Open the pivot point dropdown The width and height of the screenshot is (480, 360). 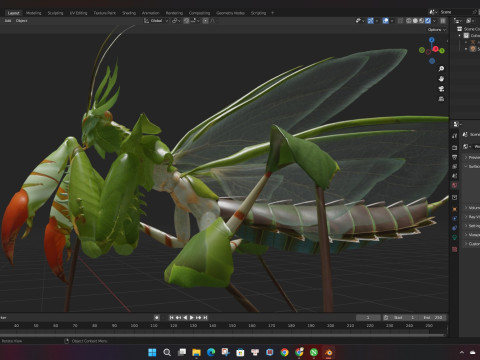pos(176,21)
